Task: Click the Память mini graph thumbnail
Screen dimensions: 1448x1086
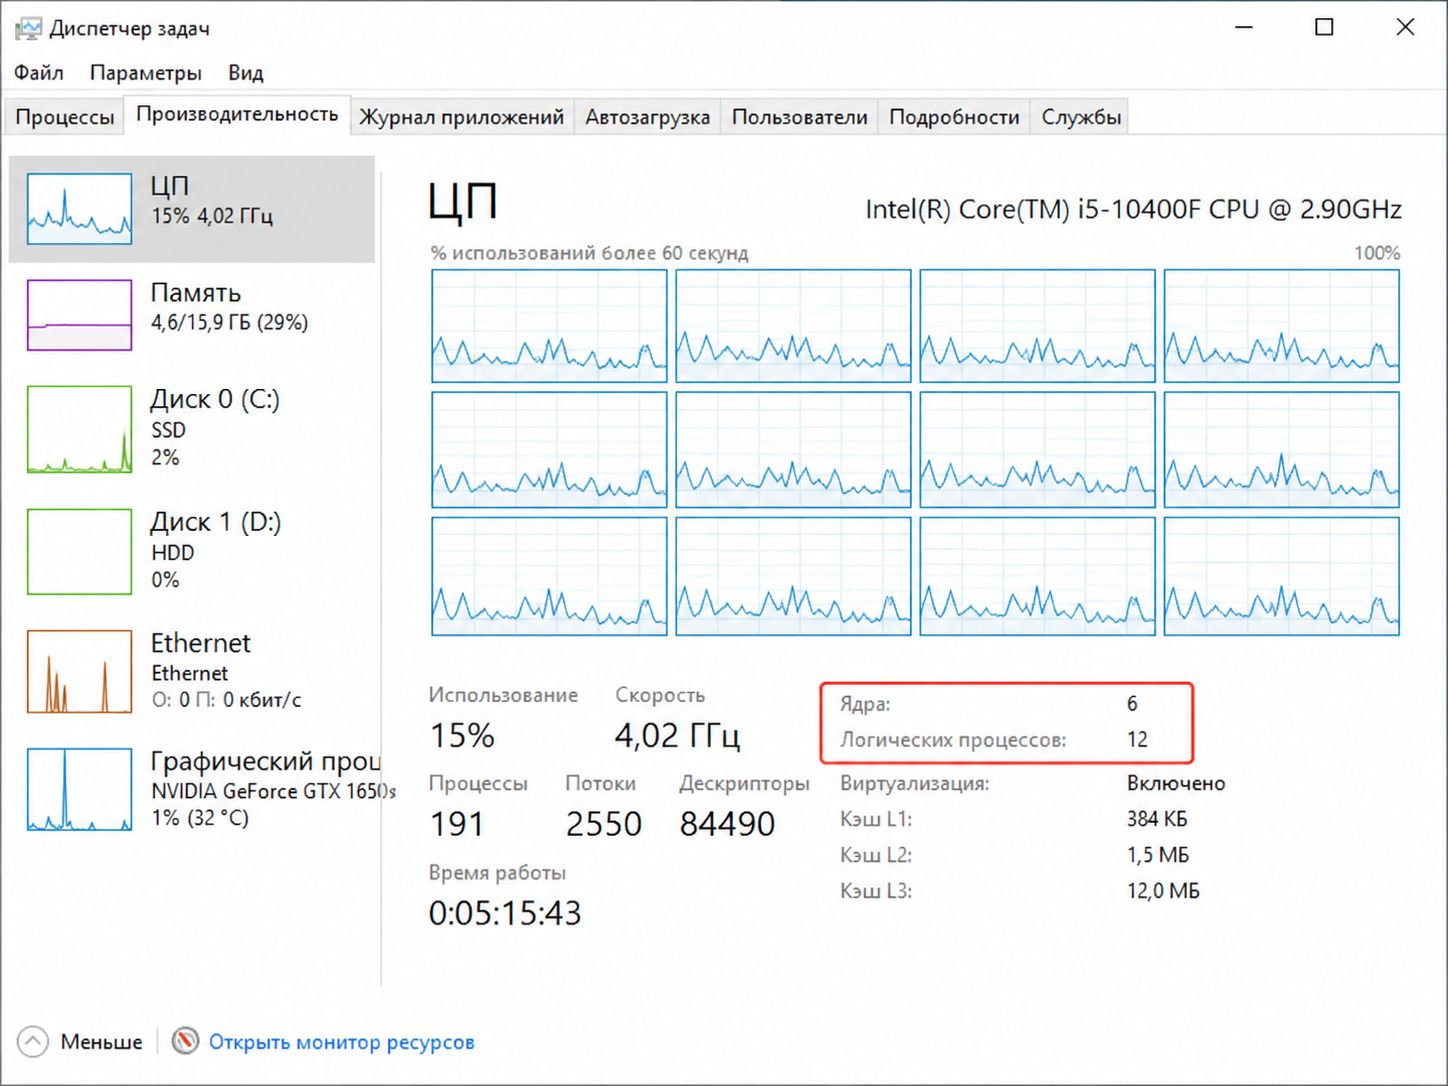Action: pos(79,315)
